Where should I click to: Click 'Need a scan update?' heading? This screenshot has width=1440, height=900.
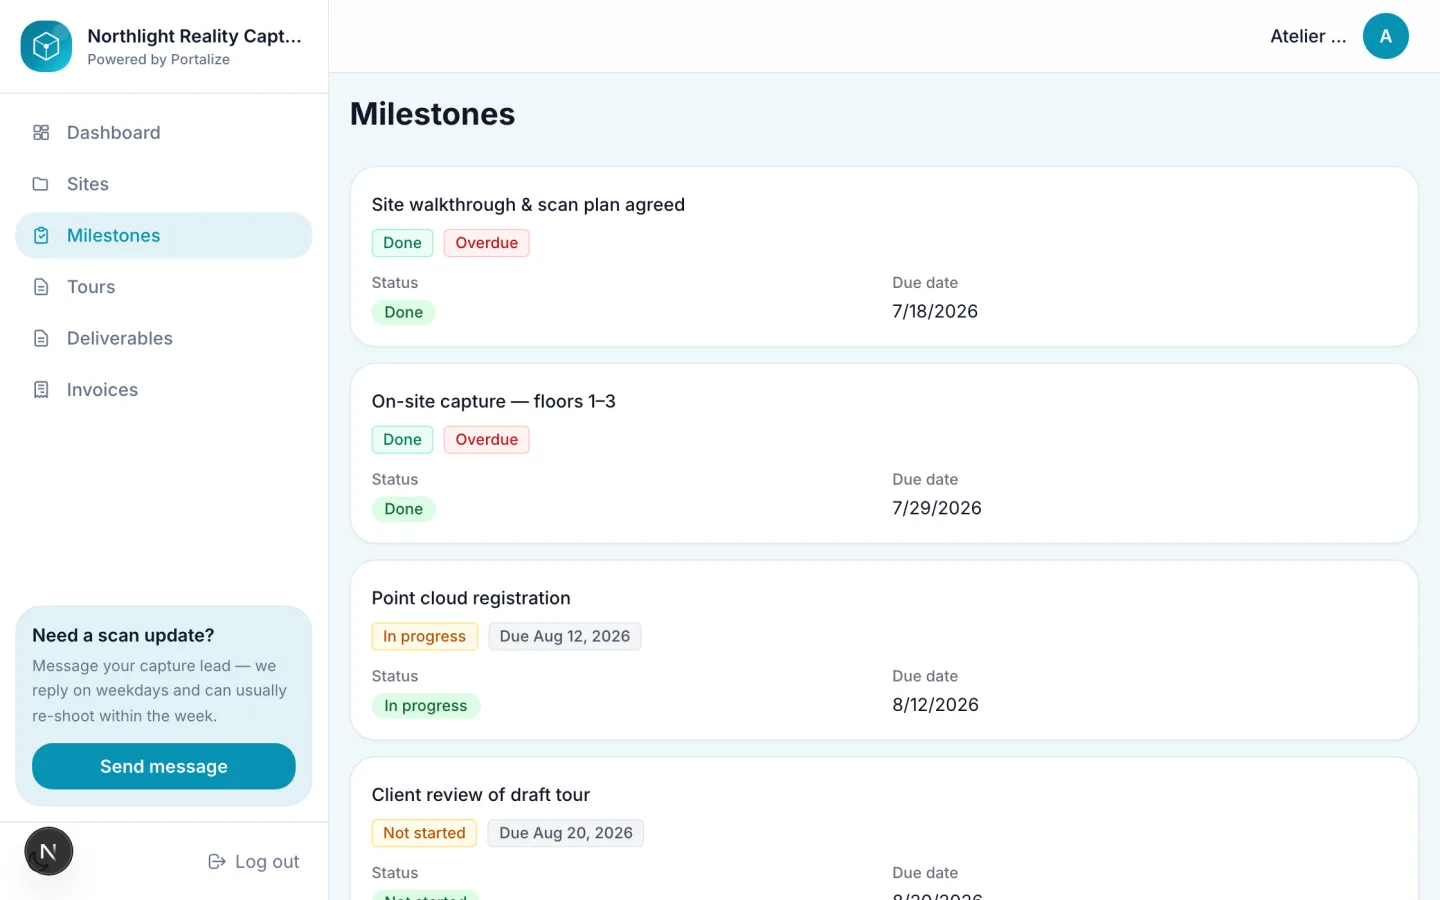pyautogui.click(x=123, y=636)
